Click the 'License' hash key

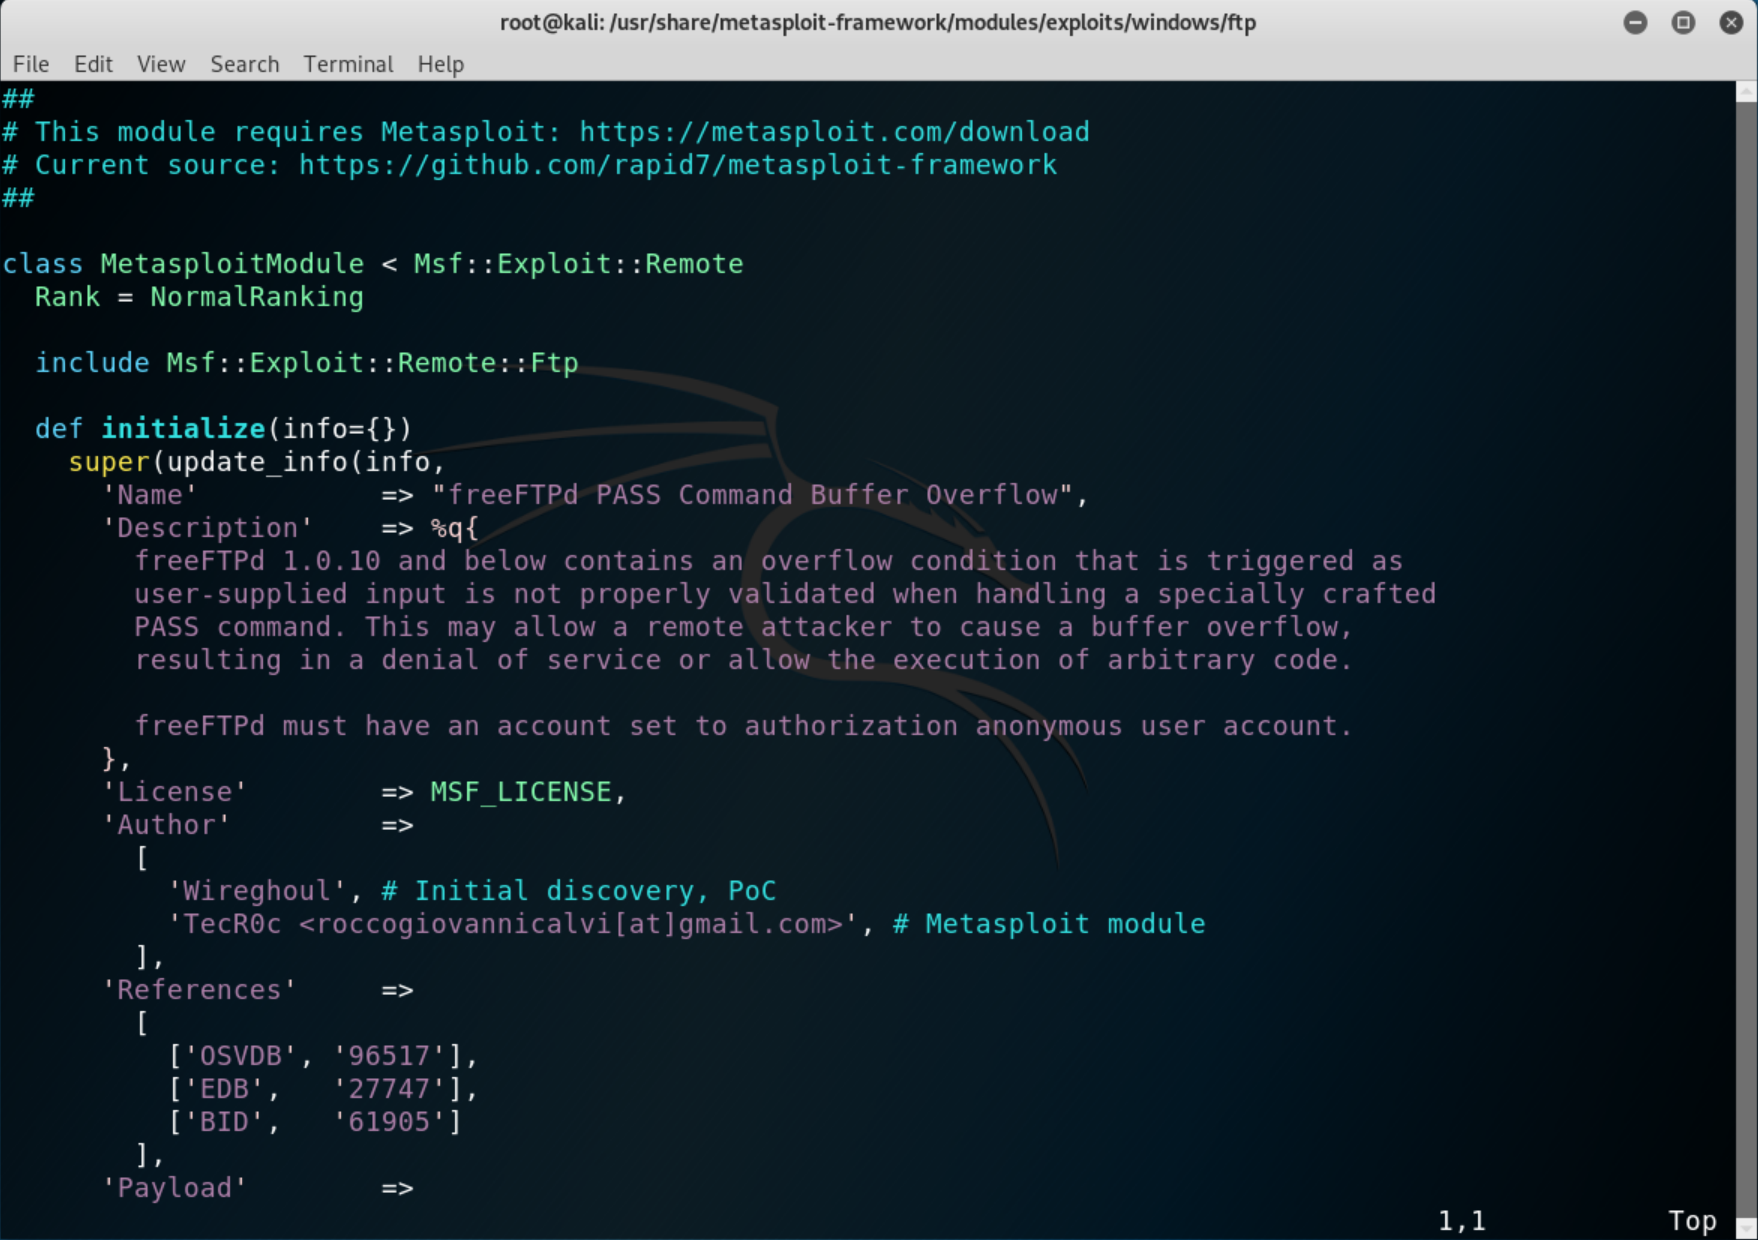(175, 792)
